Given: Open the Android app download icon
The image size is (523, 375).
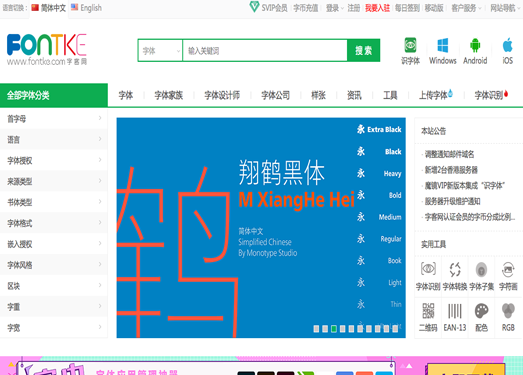Looking at the screenshot, I should point(475,46).
